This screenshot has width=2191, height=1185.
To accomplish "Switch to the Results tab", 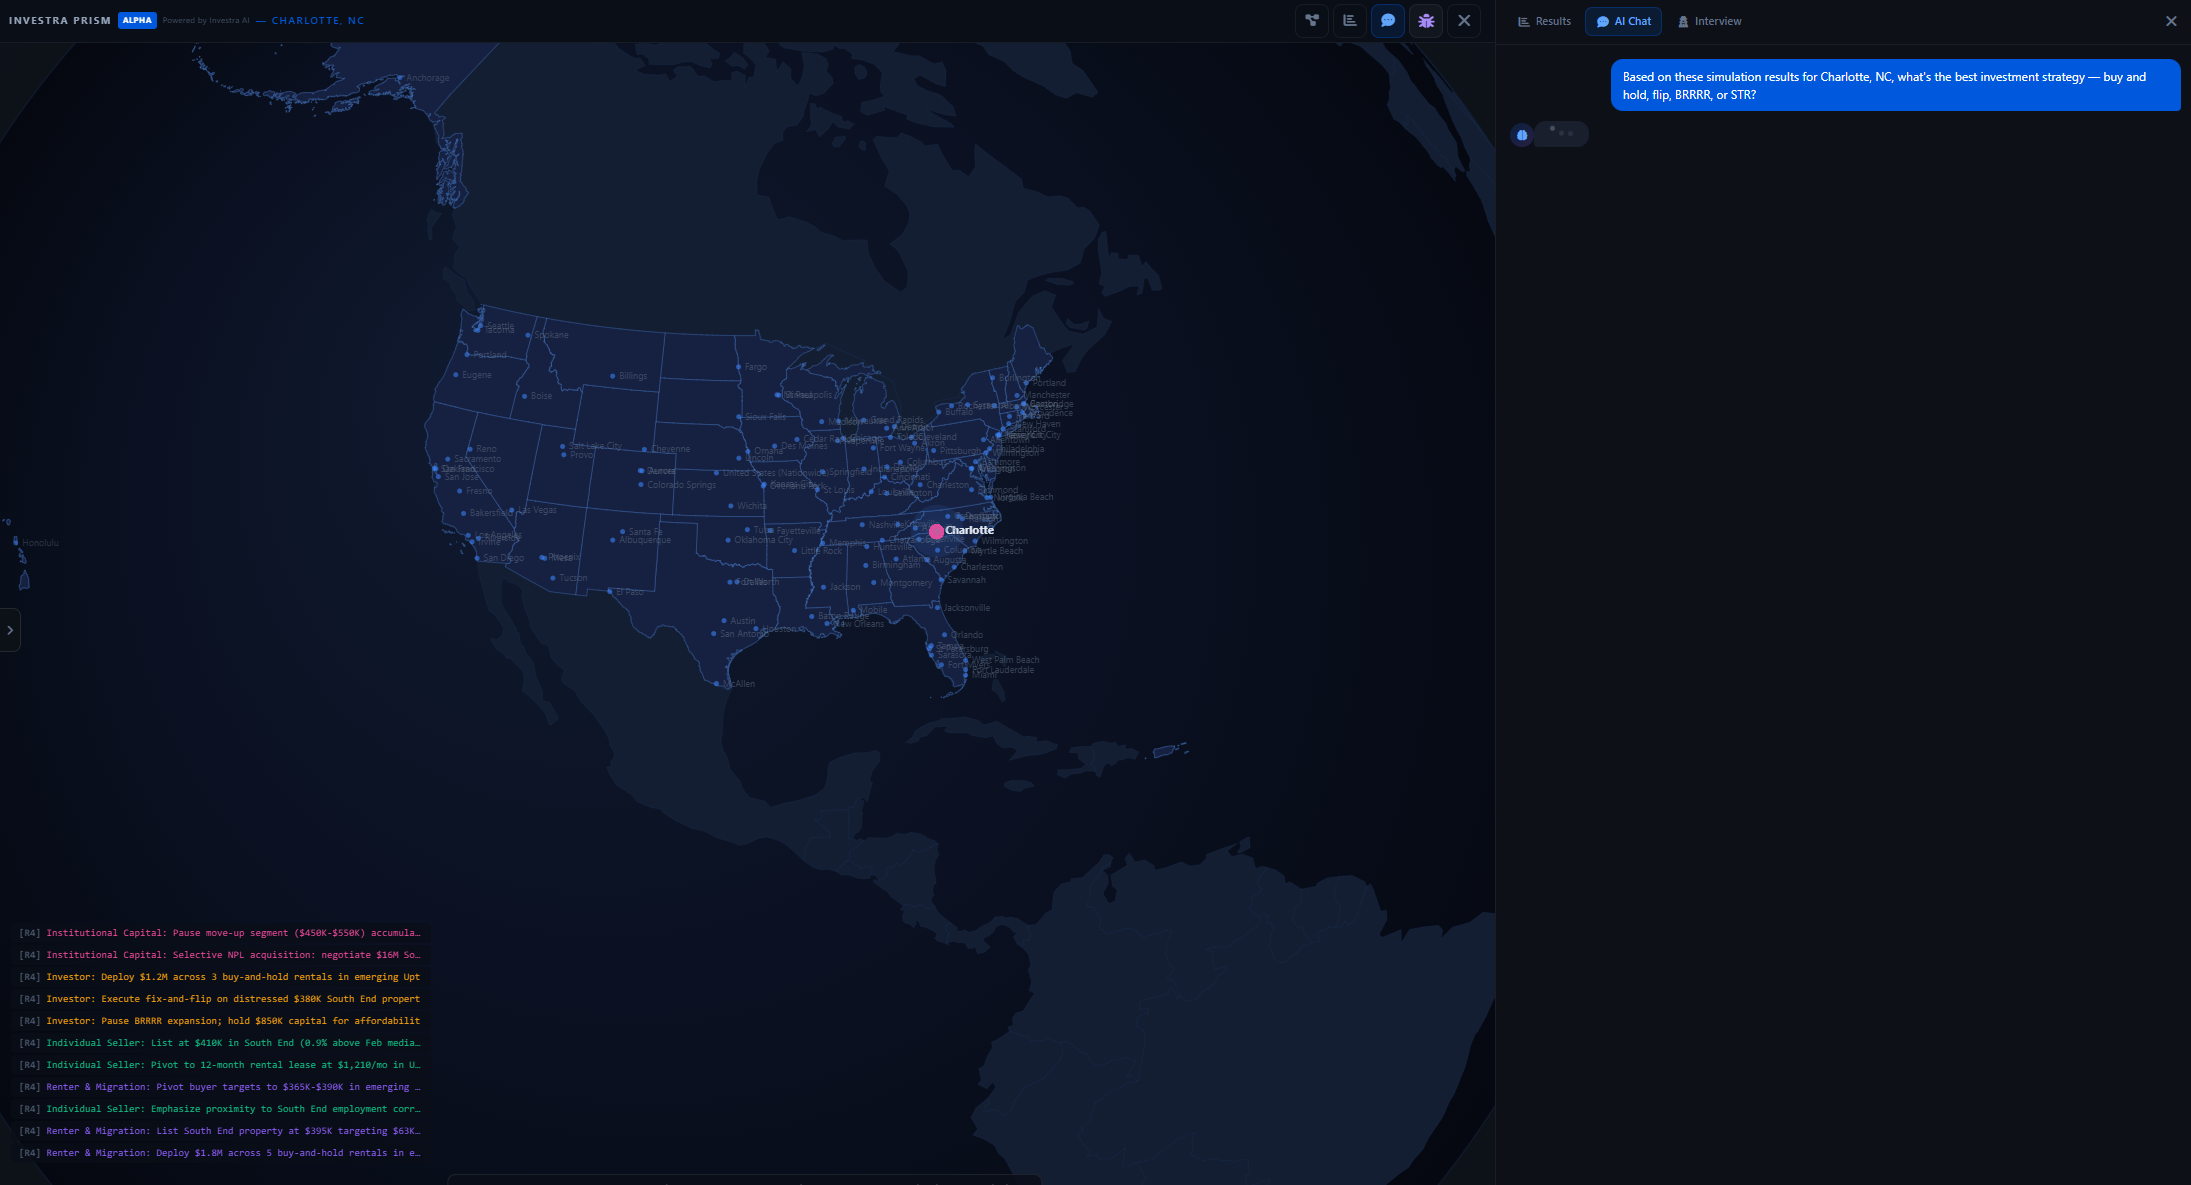I will pos(1544,21).
